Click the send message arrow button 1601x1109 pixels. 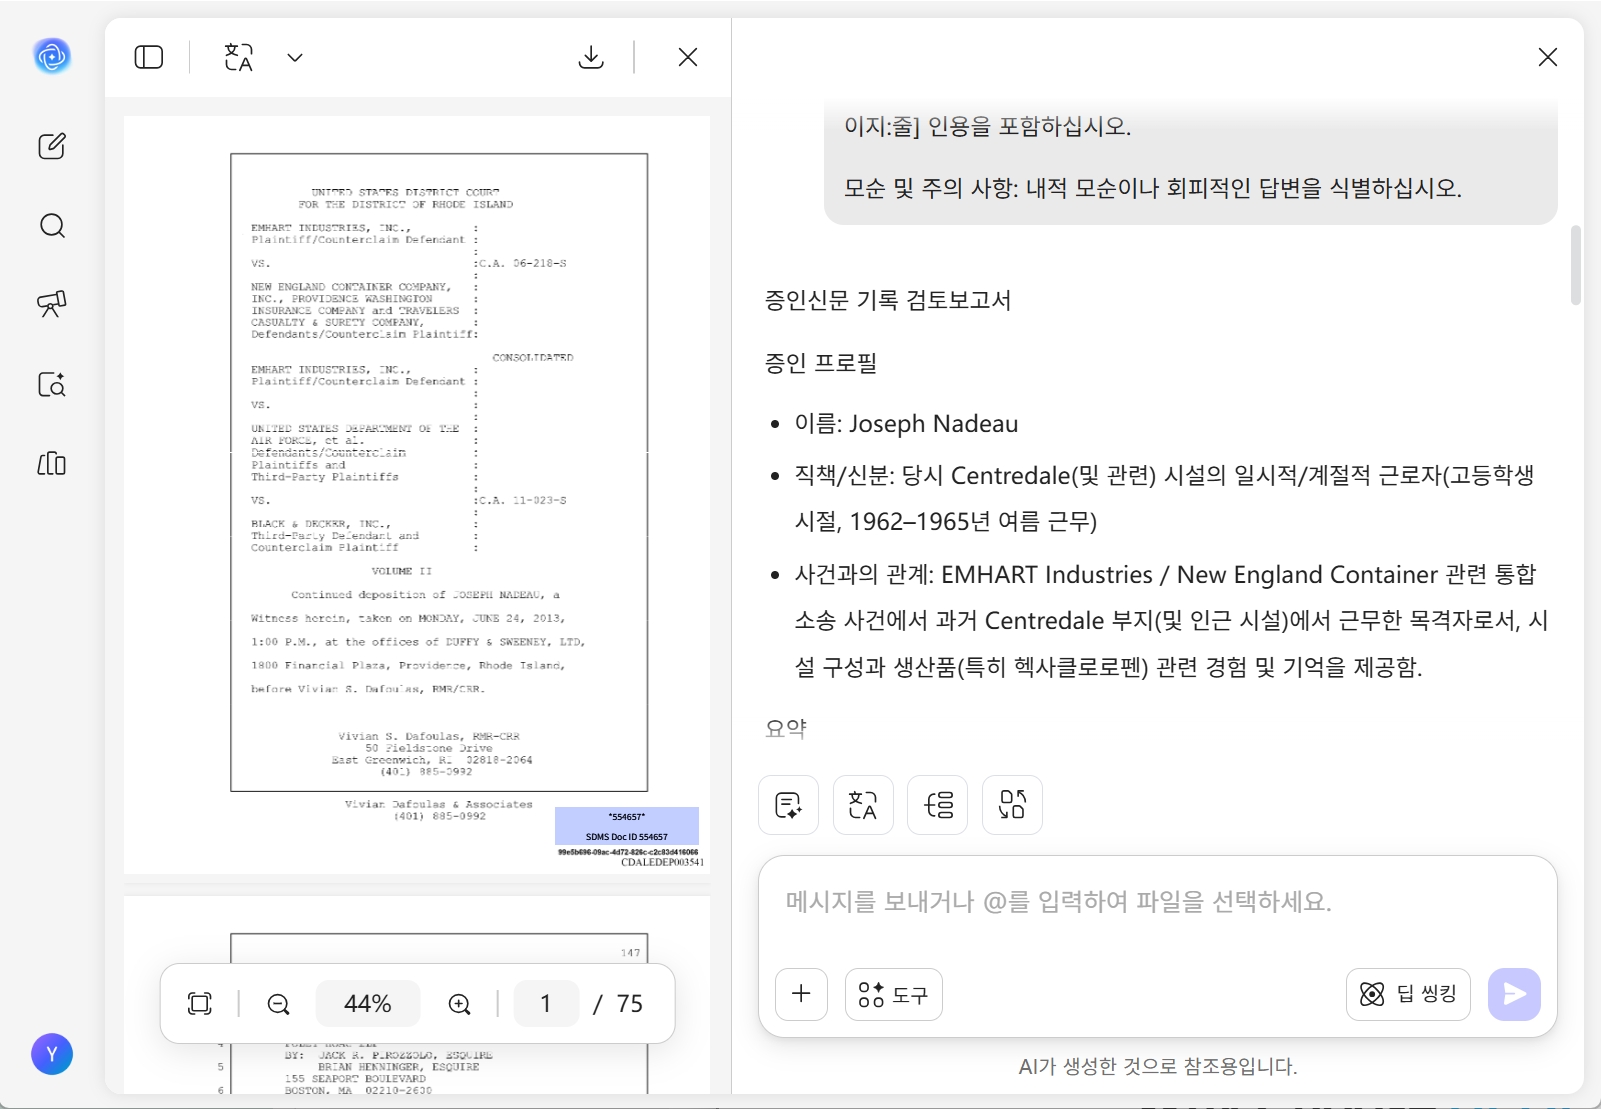1514,994
